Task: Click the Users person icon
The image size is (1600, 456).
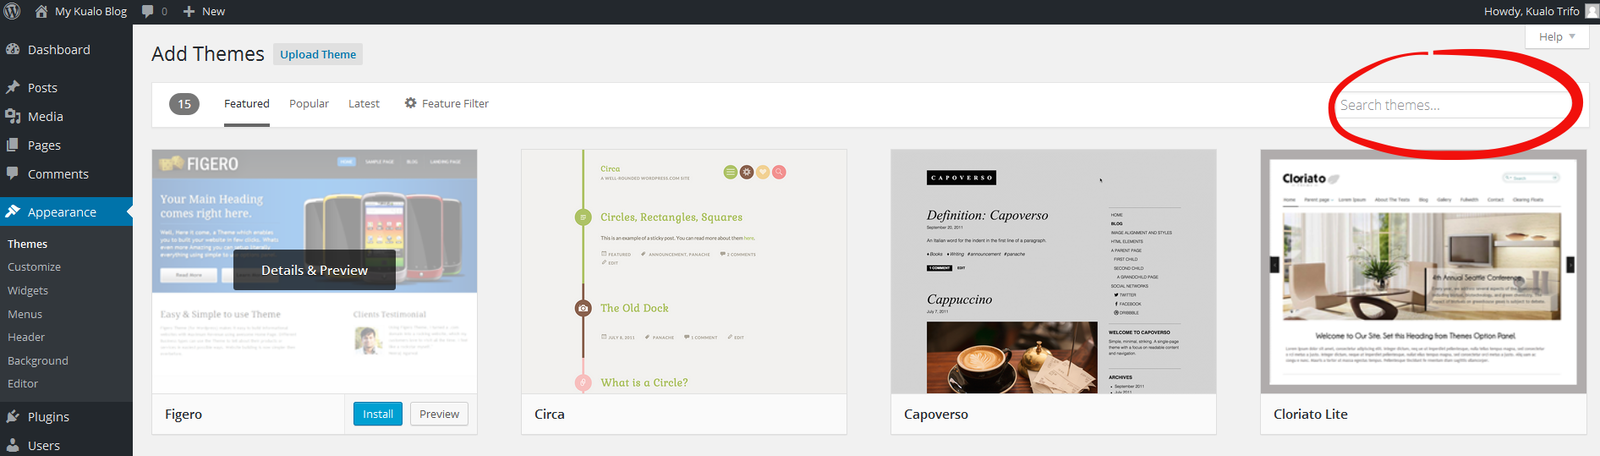Action: [x=13, y=445]
